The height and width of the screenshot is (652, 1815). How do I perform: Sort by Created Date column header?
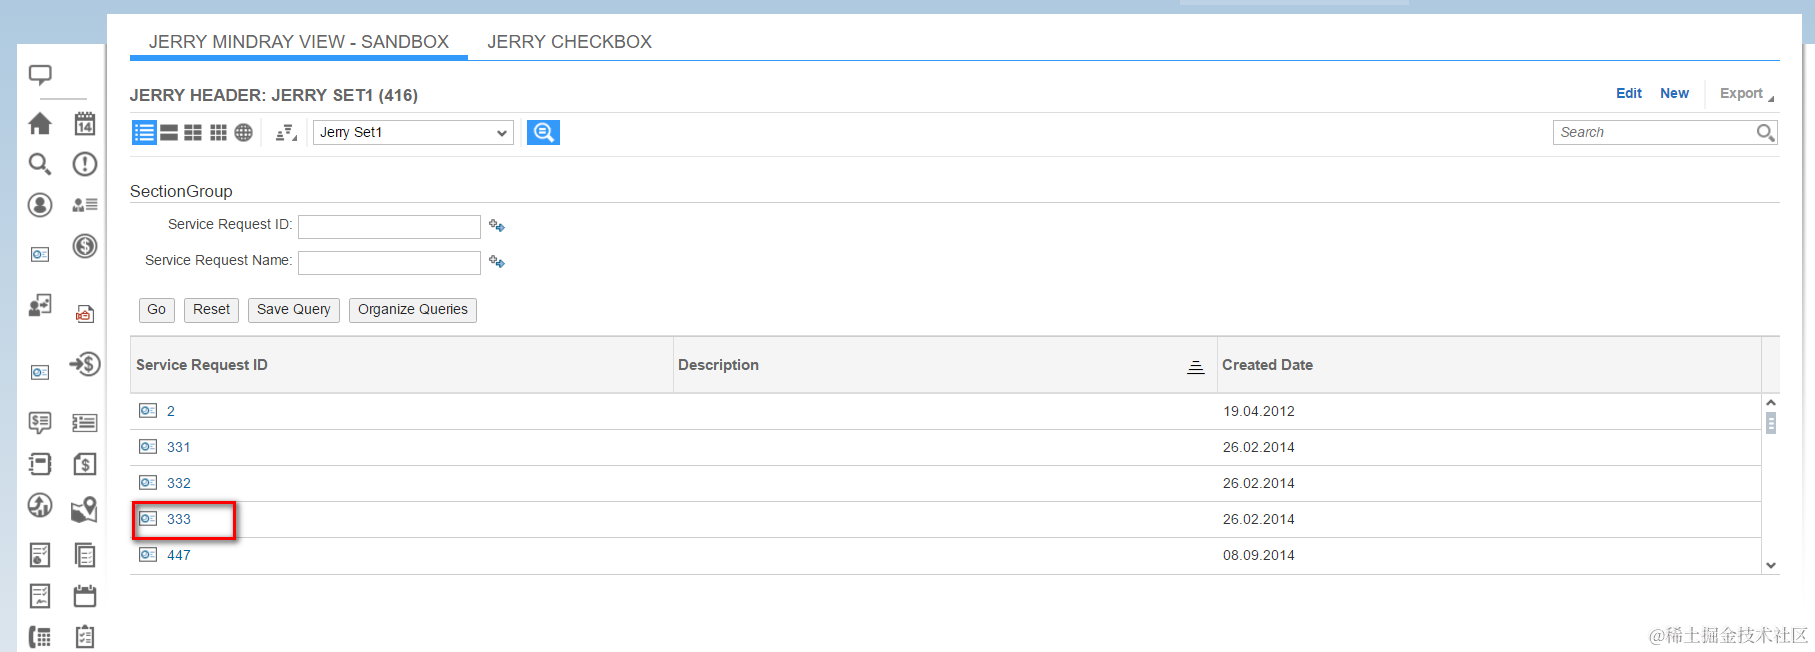(x=1267, y=365)
